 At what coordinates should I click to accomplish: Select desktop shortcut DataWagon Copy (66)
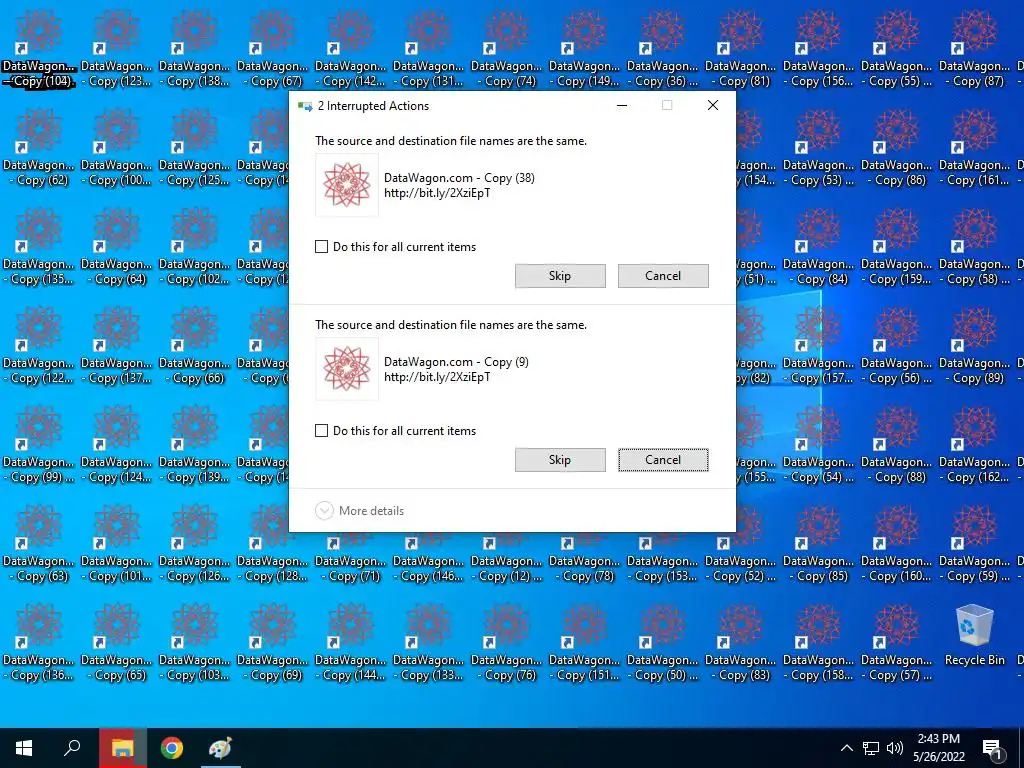coord(195,345)
